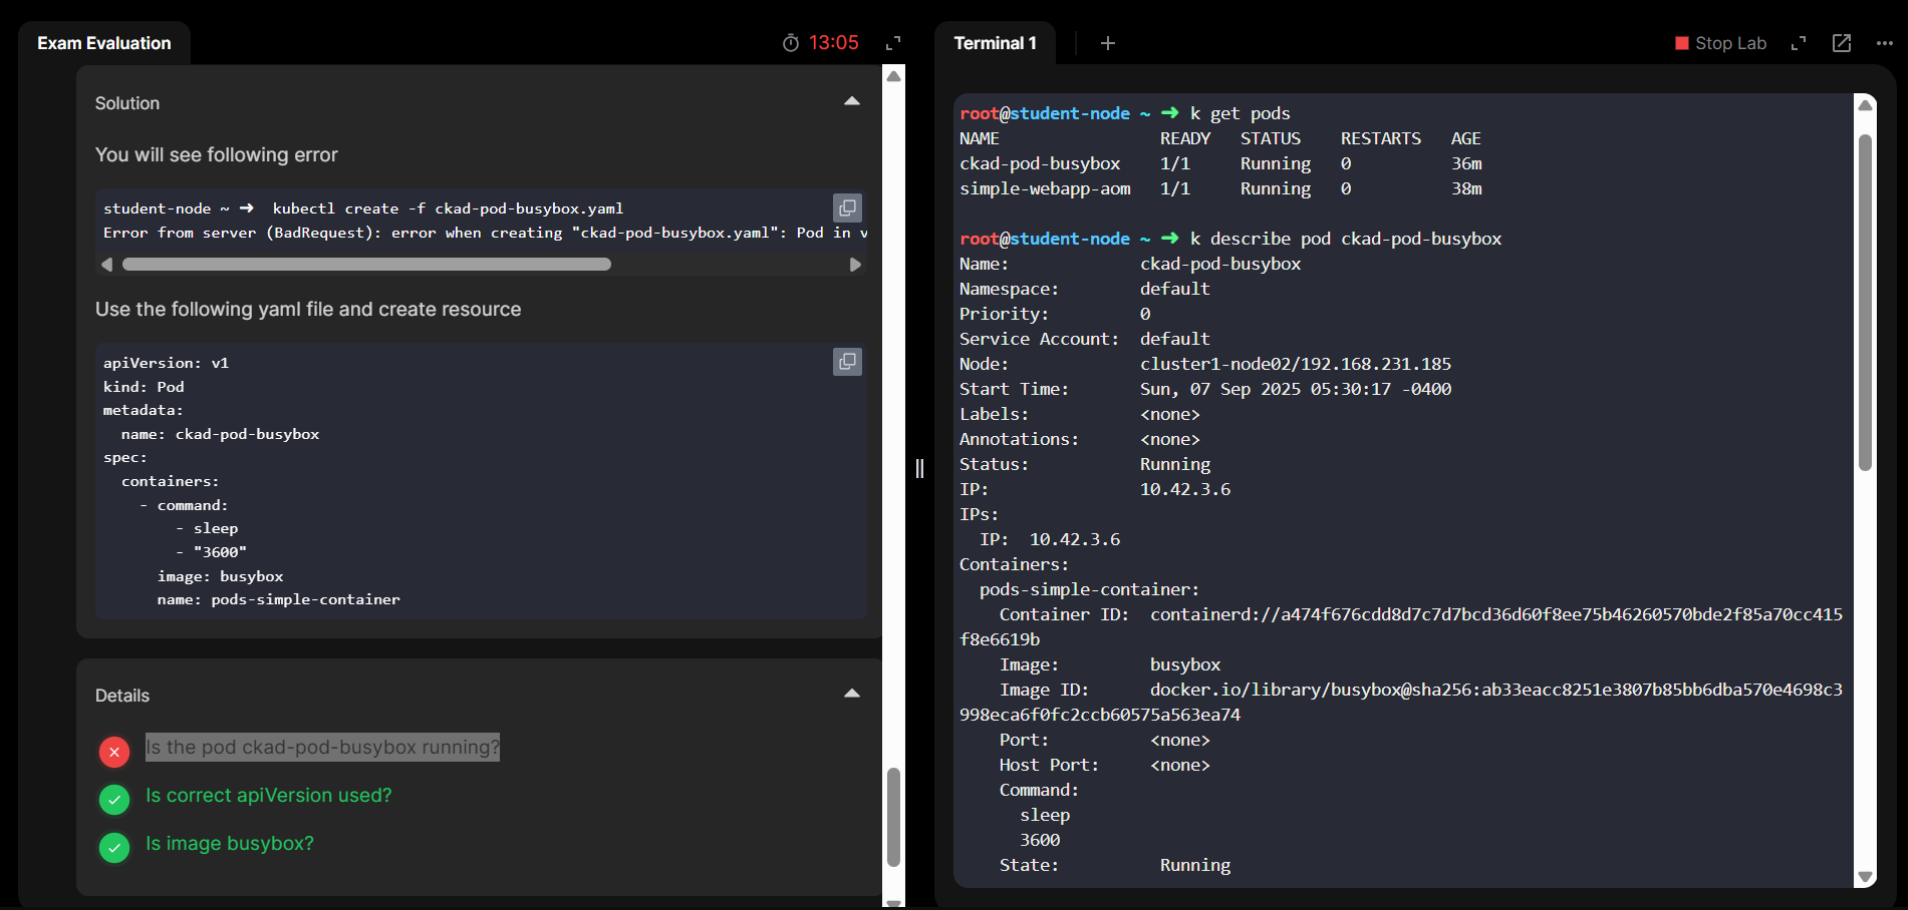Add a new terminal tab with plus icon

(1107, 43)
